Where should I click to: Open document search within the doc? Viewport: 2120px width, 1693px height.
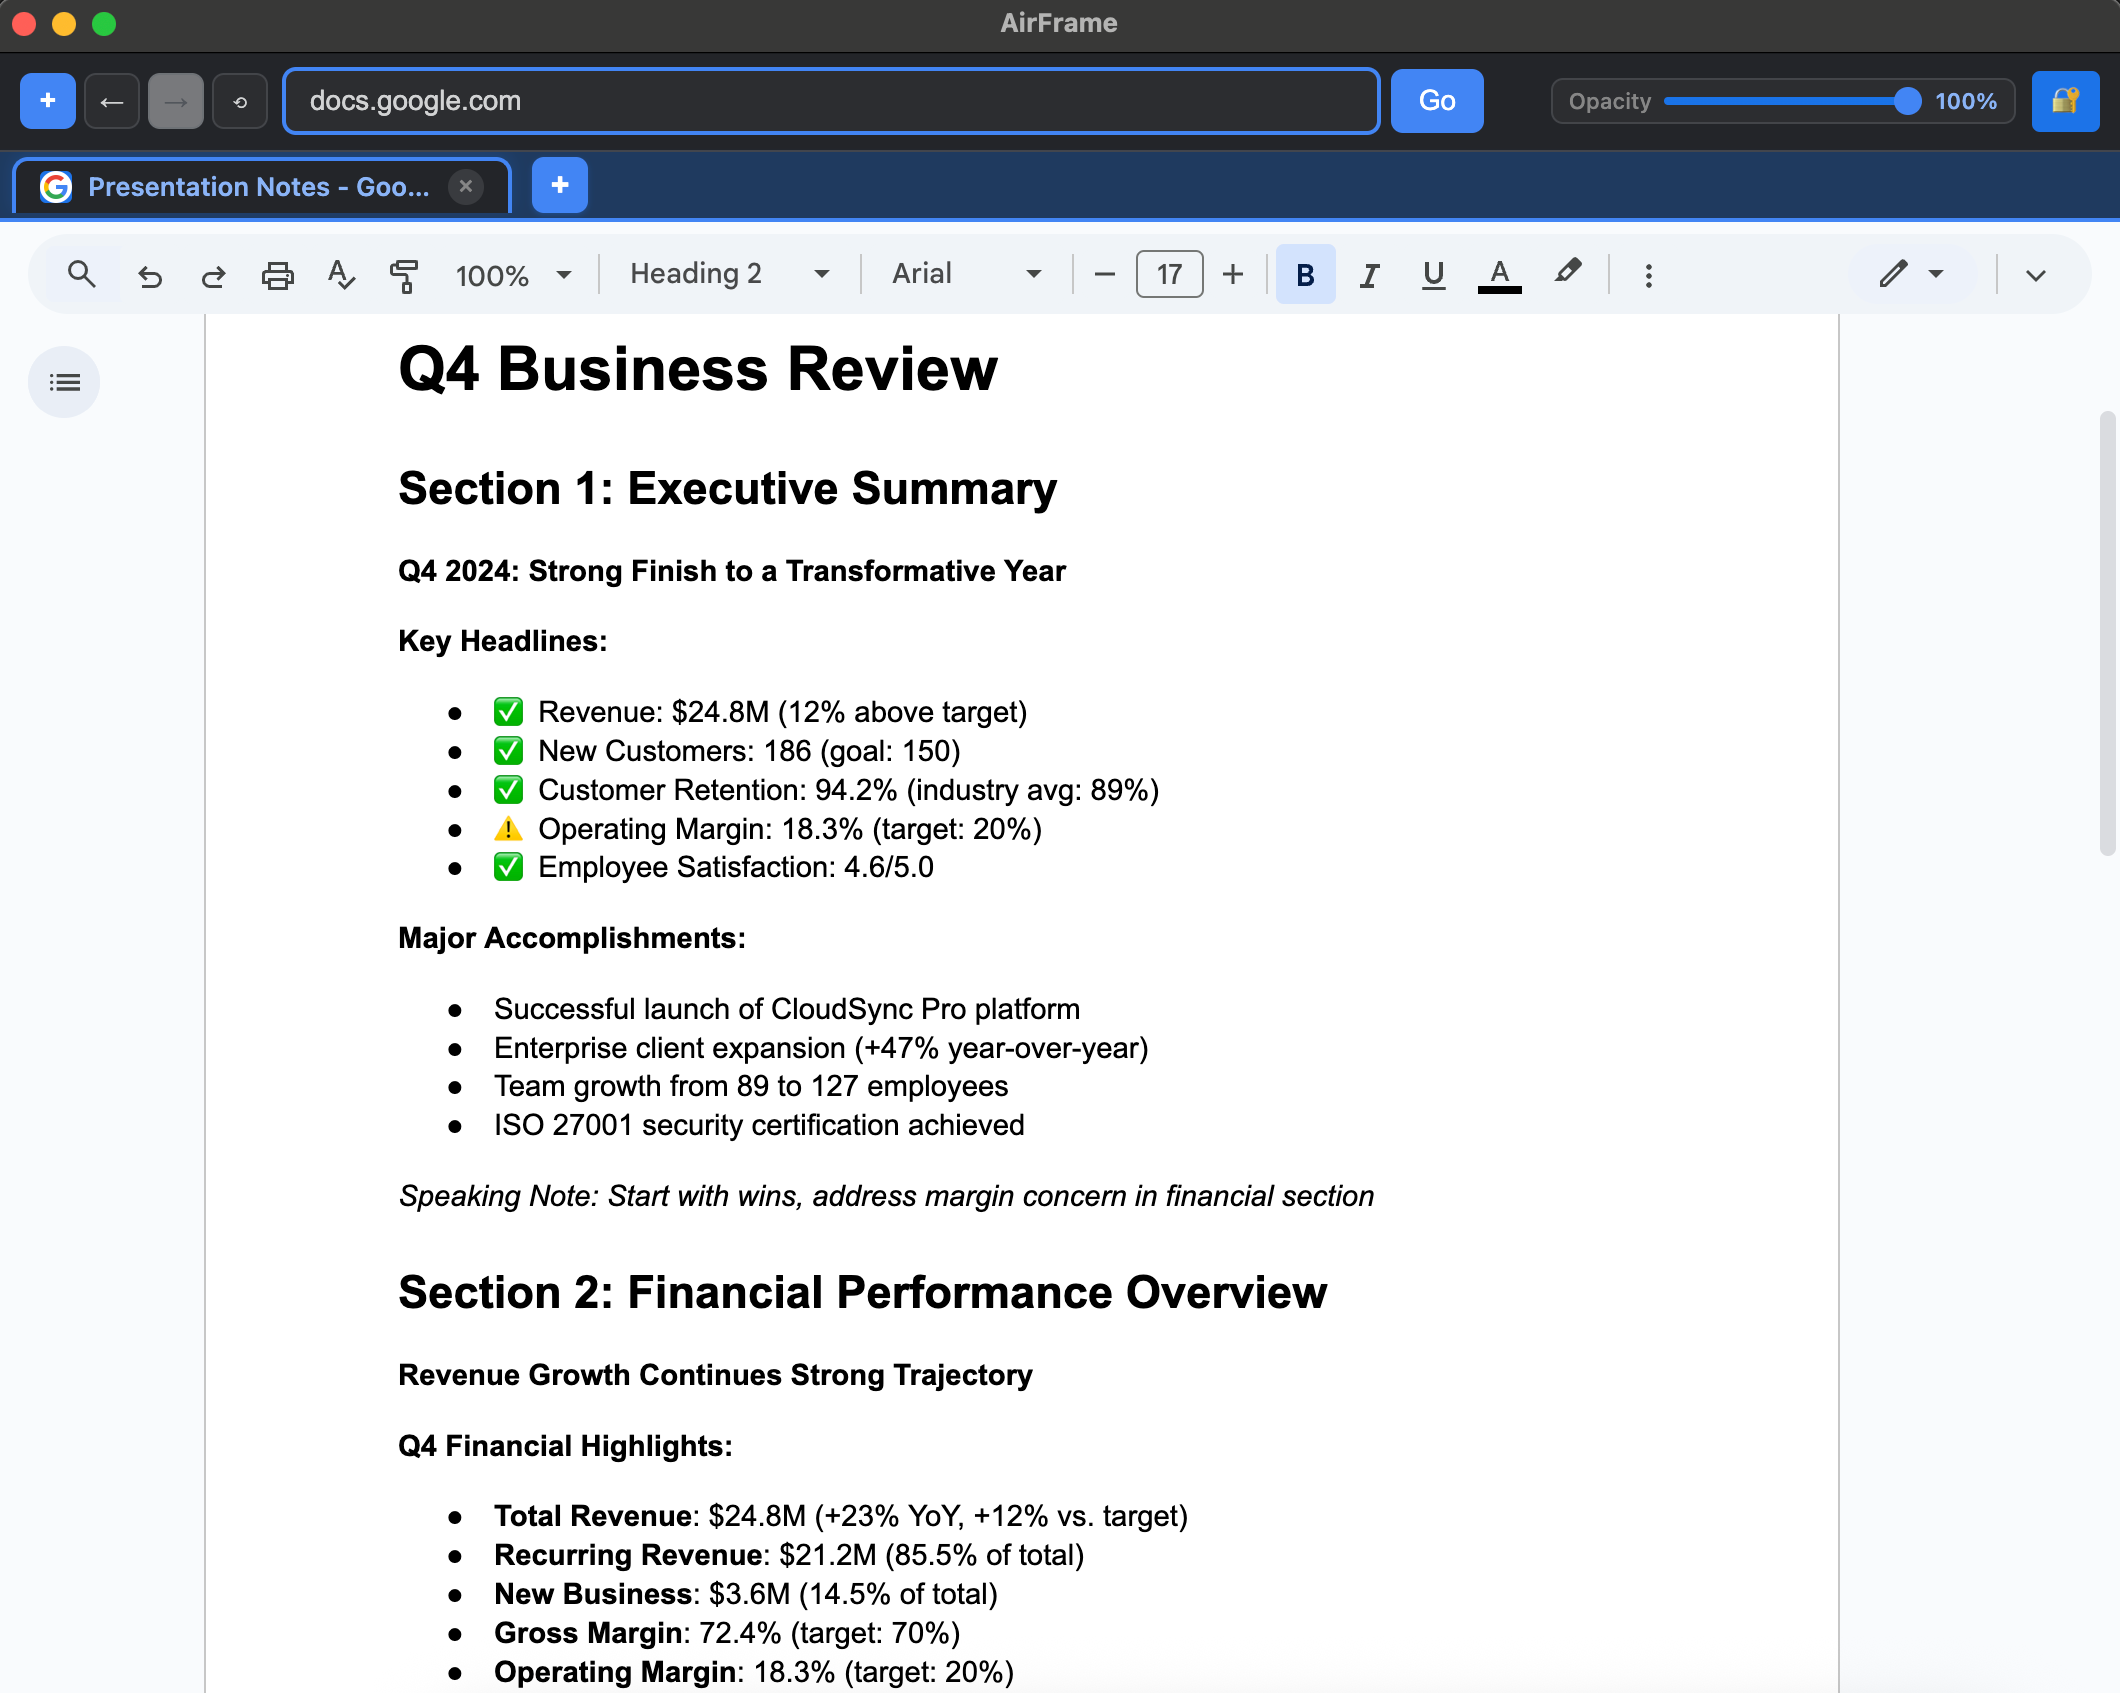(81, 273)
